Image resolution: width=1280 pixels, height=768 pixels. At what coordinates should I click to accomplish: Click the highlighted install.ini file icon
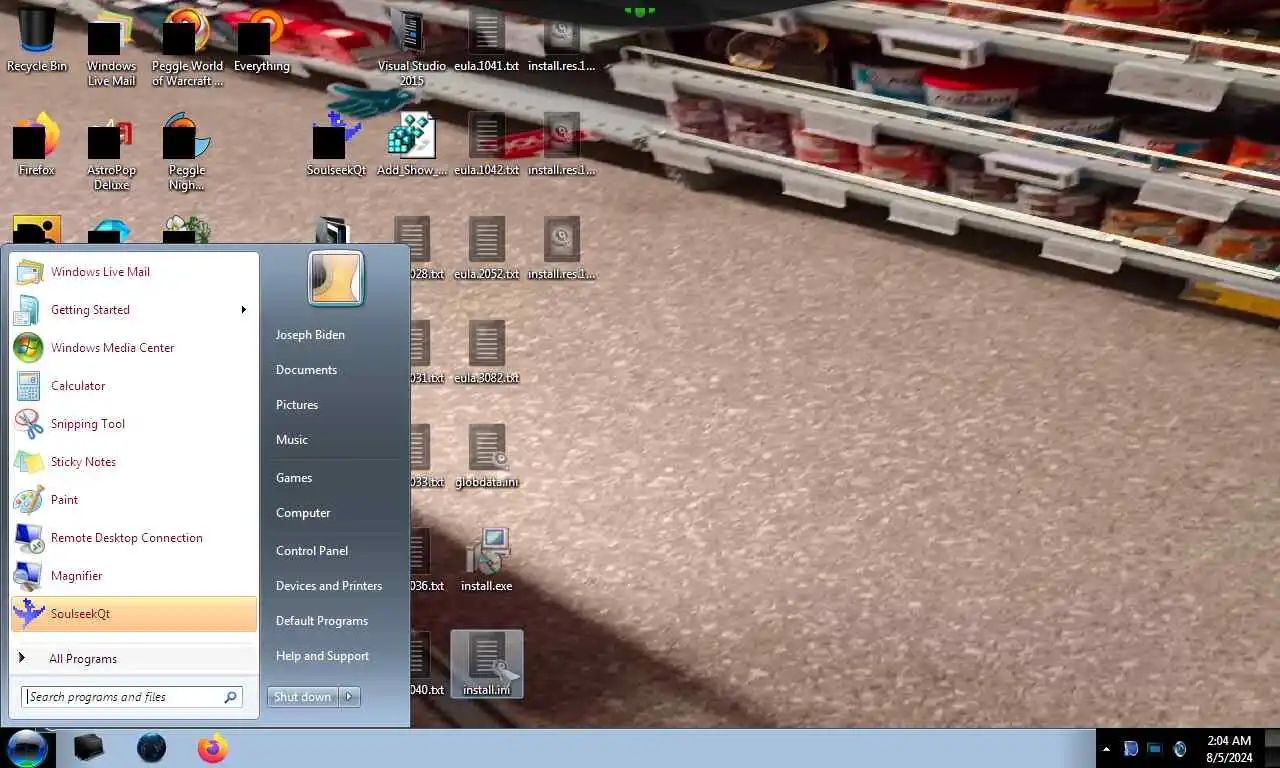tap(487, 664)
